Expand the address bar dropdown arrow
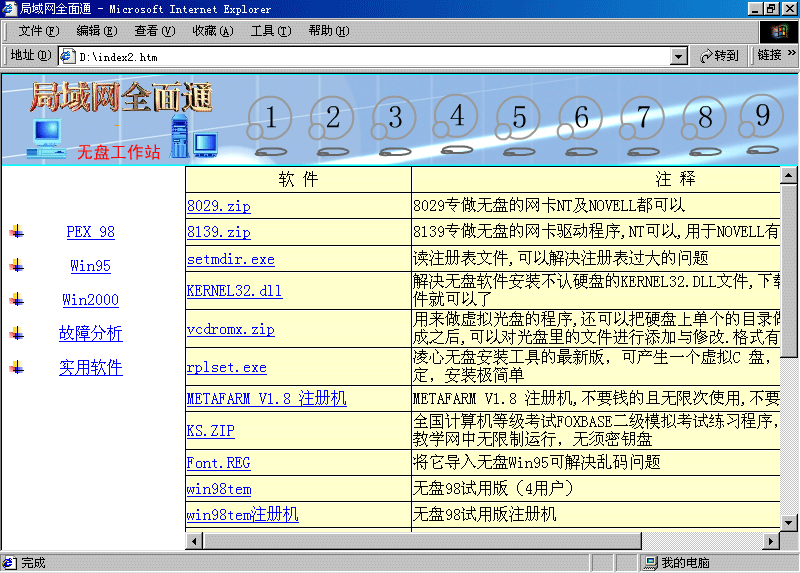This screenshot has width=800, height=573. click(x=679, y=57)
